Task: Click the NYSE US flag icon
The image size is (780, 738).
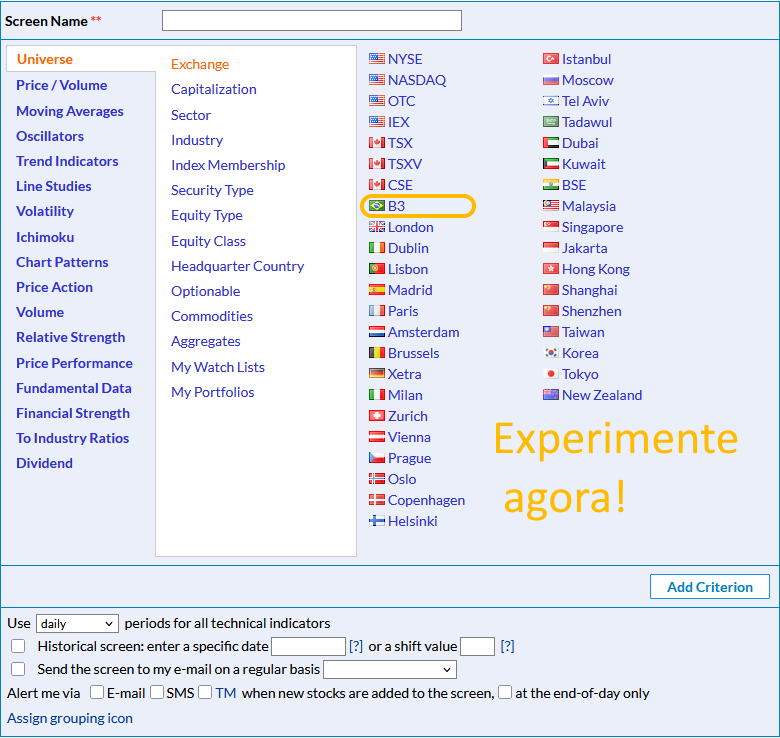Action: pyautogui.click(x=377, y=59)
